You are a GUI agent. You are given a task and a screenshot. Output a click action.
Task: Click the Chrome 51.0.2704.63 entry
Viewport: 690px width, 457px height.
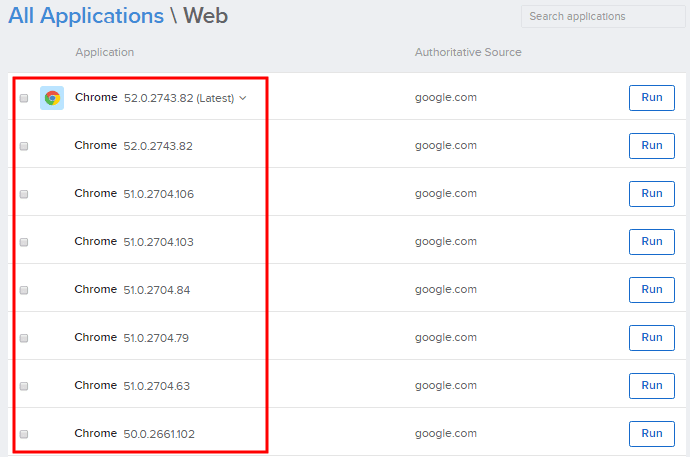[132, 385]
